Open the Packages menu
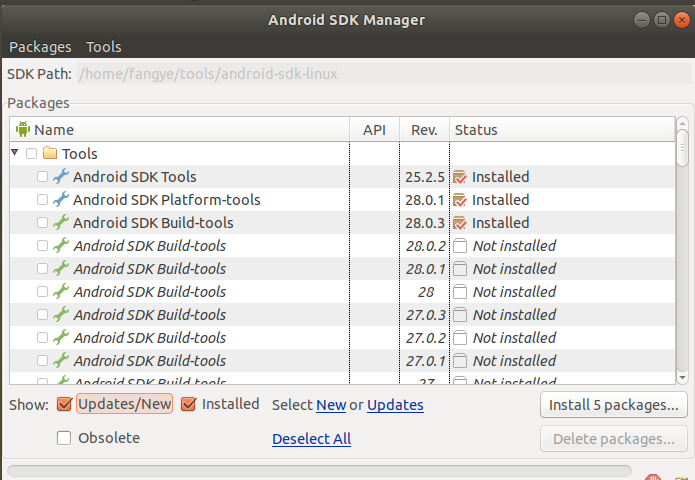 pos(40,47)
